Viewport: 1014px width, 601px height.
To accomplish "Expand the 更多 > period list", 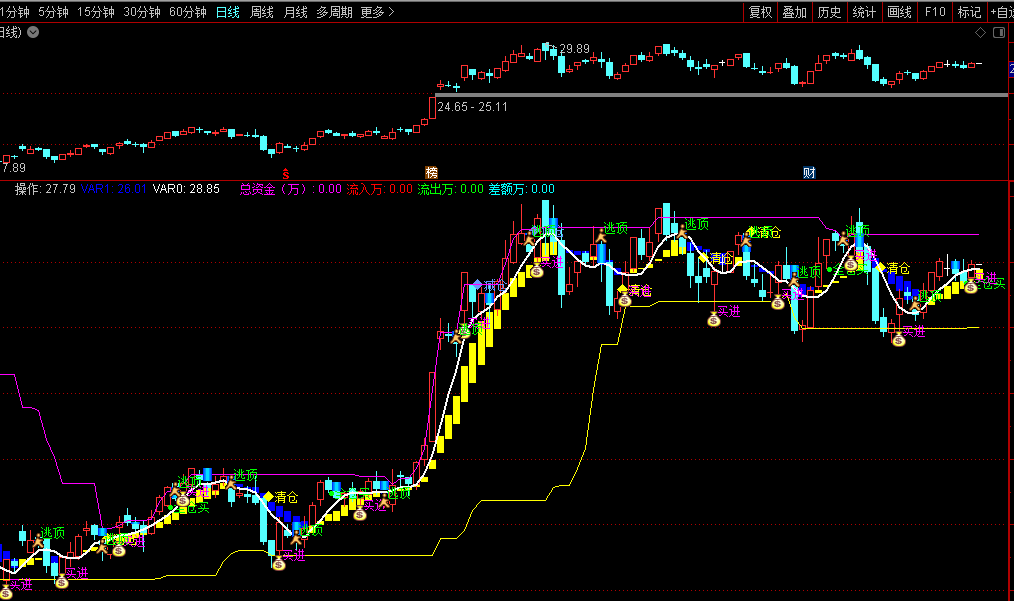I will [x=377, y=12].
